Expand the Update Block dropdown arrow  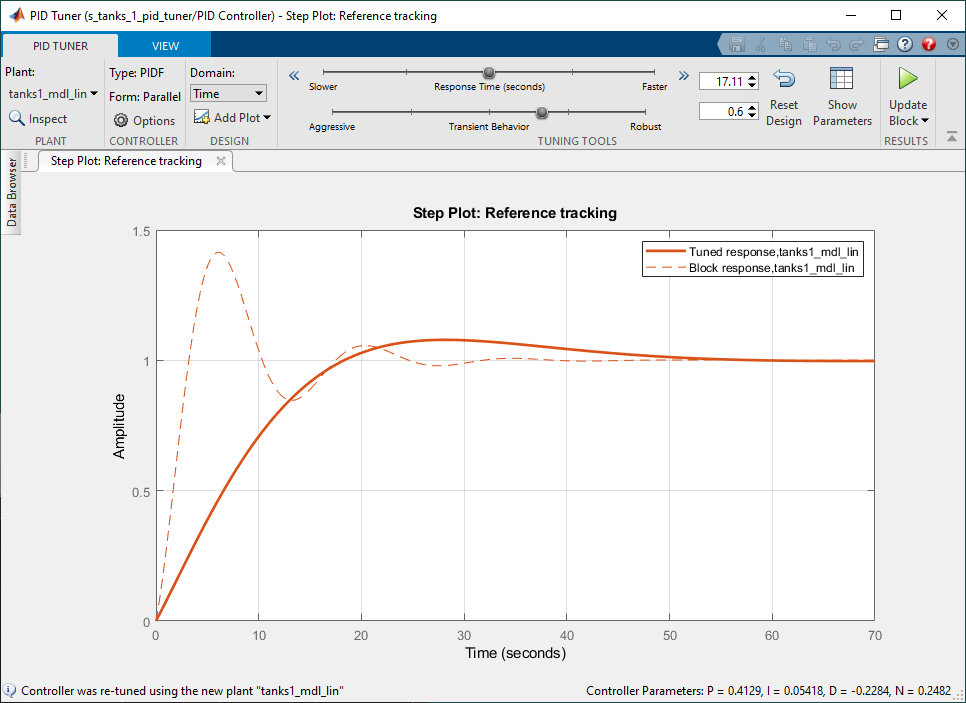pos(925,121)
